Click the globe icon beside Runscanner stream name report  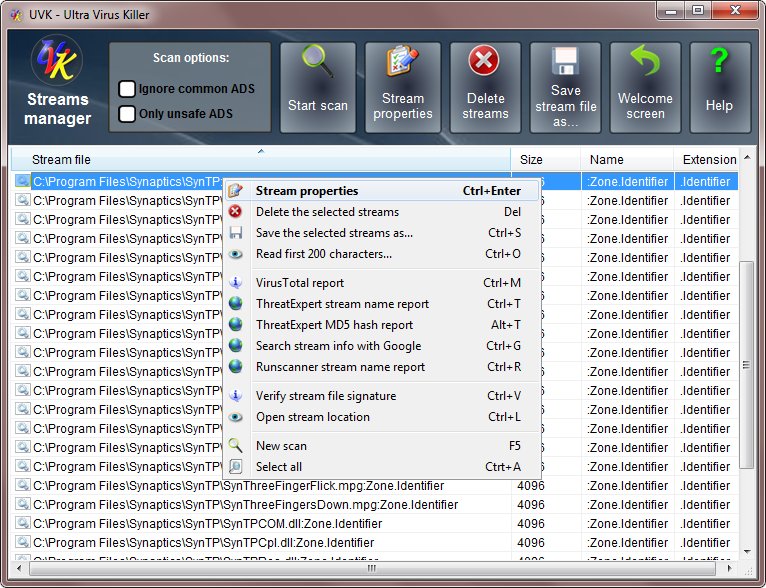click(235, 366)
